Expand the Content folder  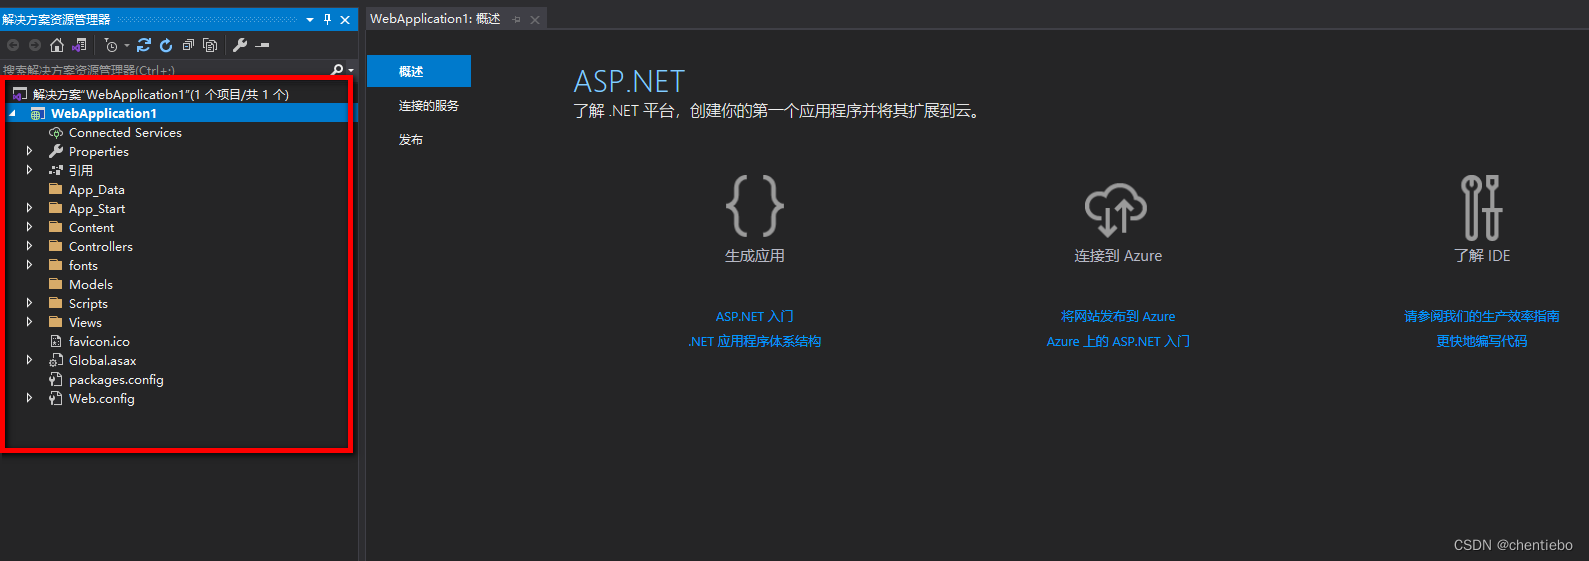pyautogui.click(x=29, y=227)
